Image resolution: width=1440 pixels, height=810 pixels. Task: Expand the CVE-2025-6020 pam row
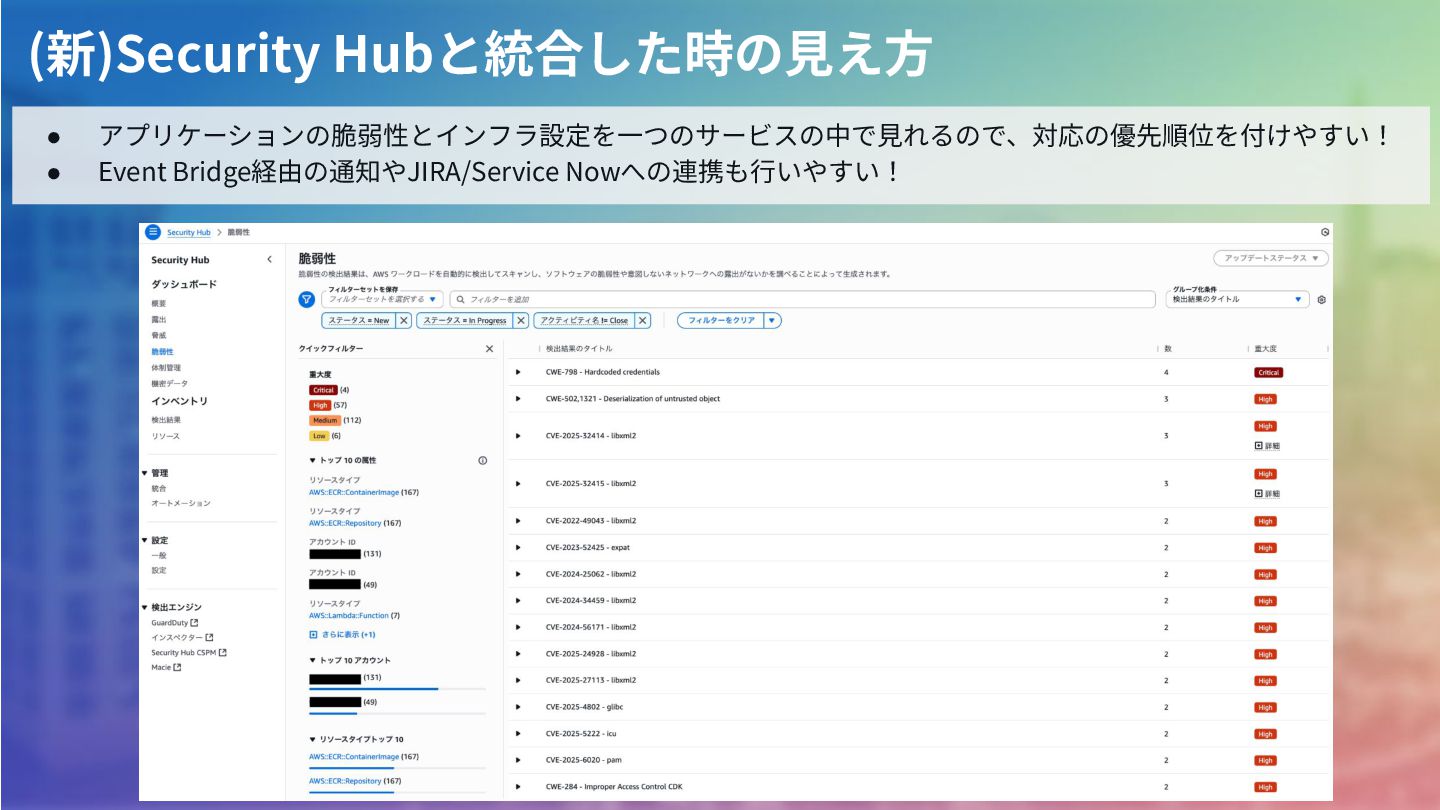(x=518, y=760)
